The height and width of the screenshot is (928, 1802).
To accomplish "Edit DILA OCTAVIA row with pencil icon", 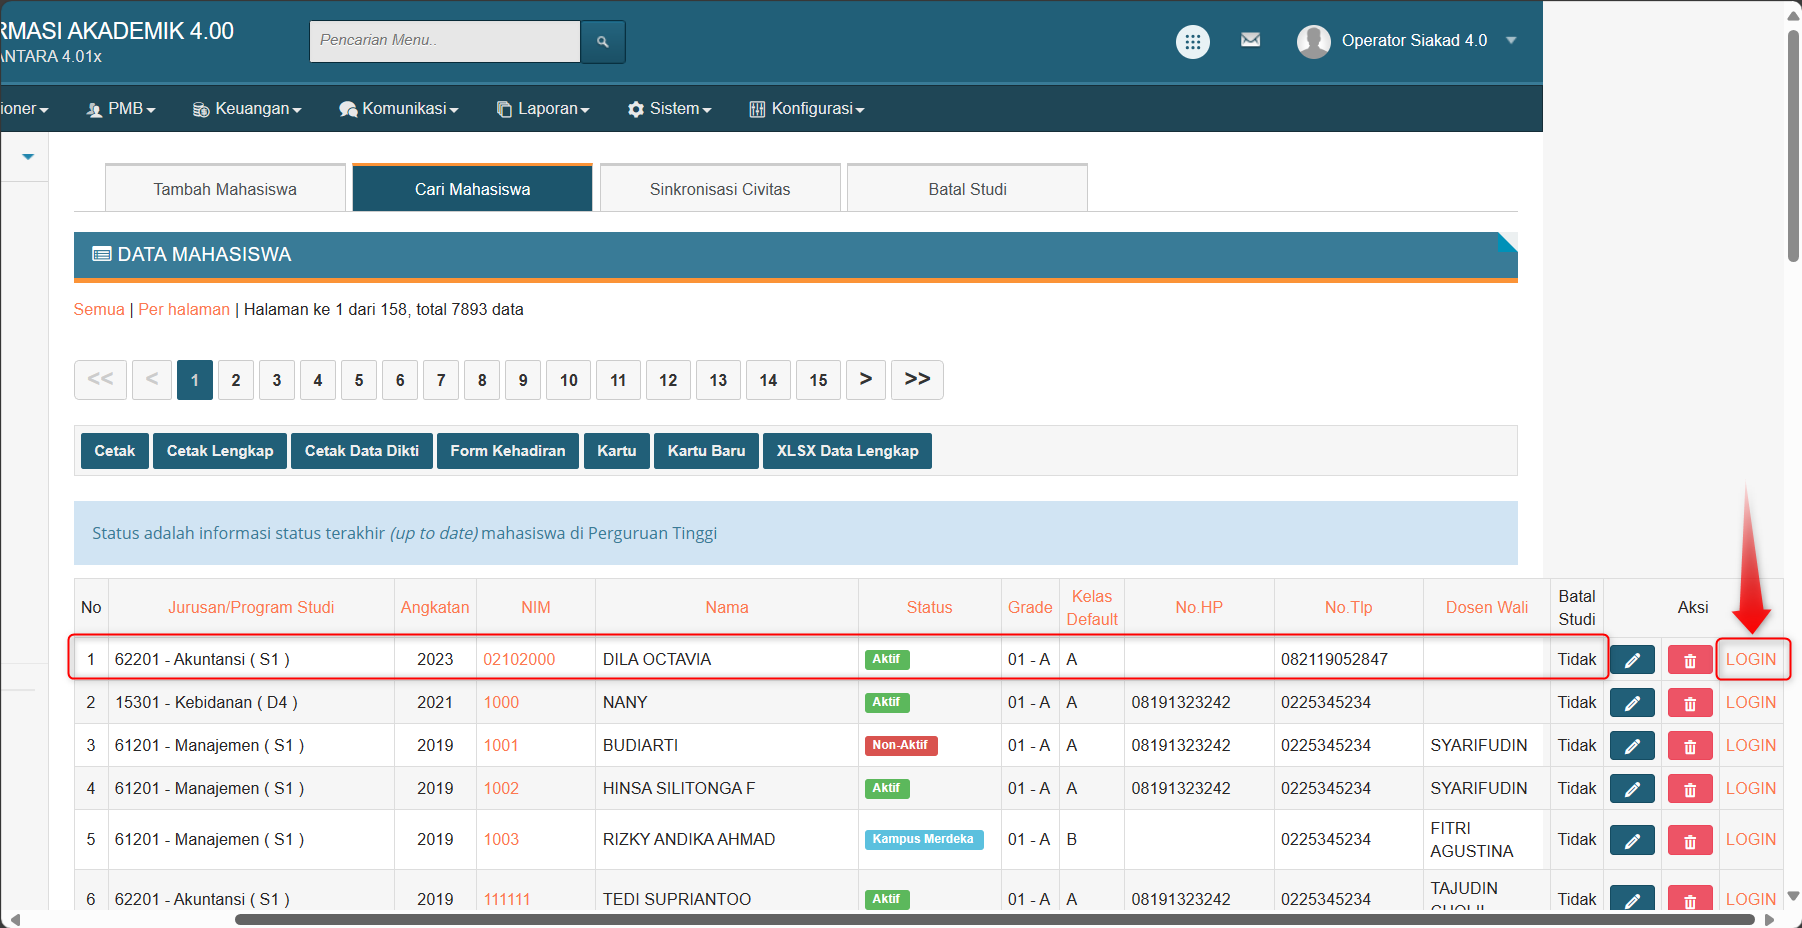I will point(1632,660).
